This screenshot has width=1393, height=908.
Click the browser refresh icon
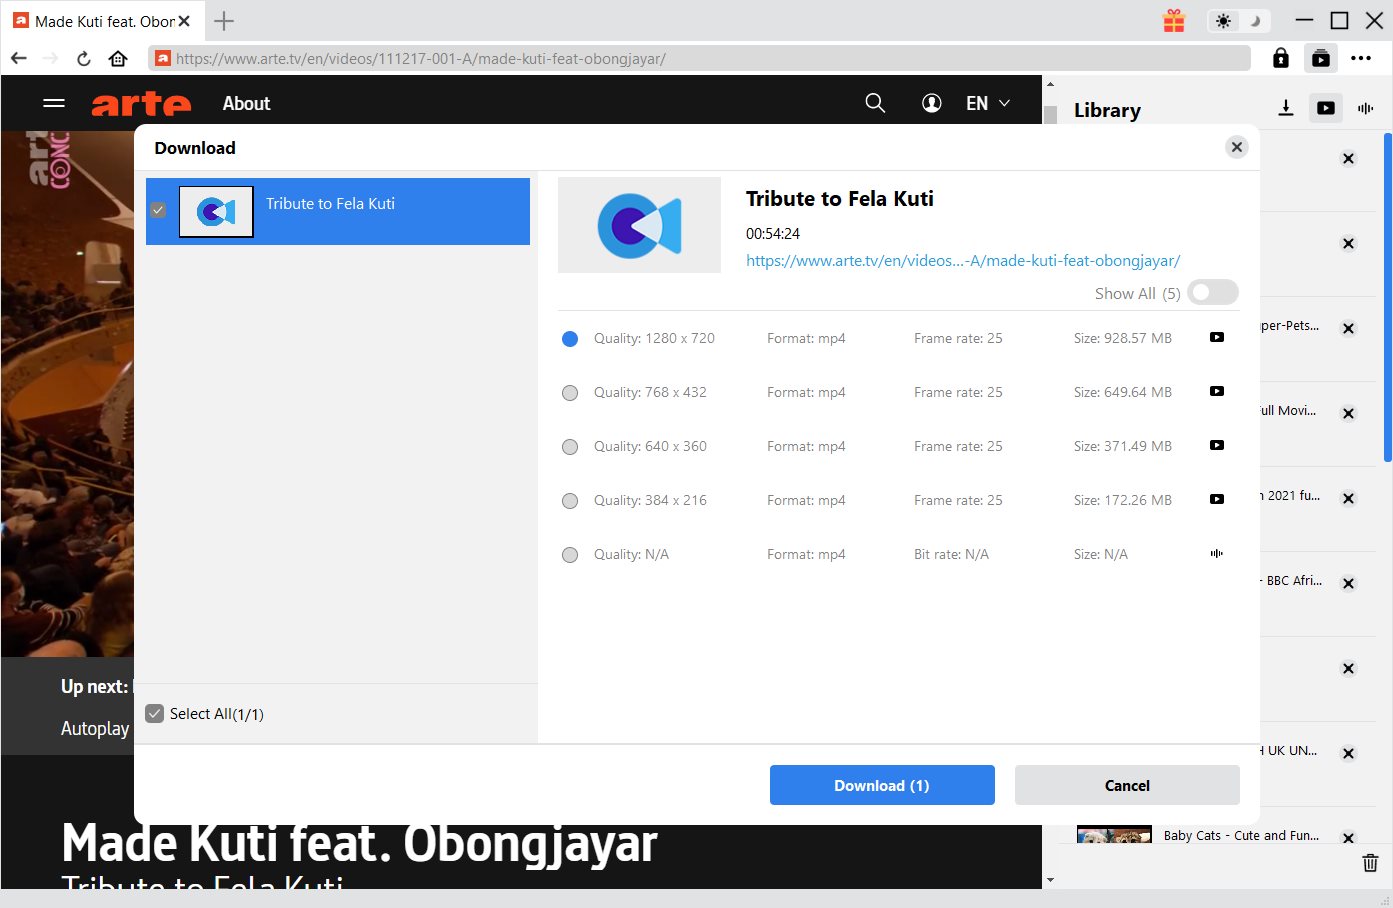point(84,59)
